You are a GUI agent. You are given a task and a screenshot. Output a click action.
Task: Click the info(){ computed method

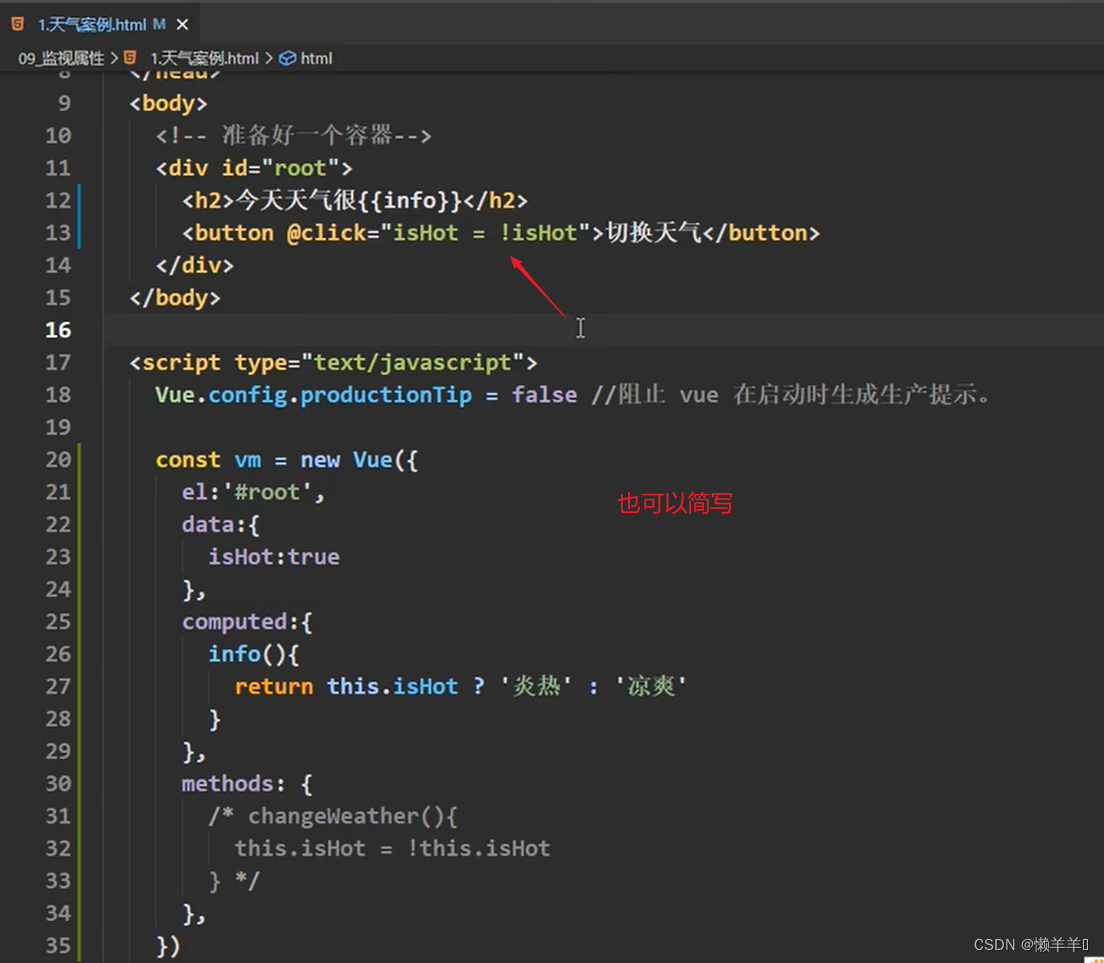254,654
